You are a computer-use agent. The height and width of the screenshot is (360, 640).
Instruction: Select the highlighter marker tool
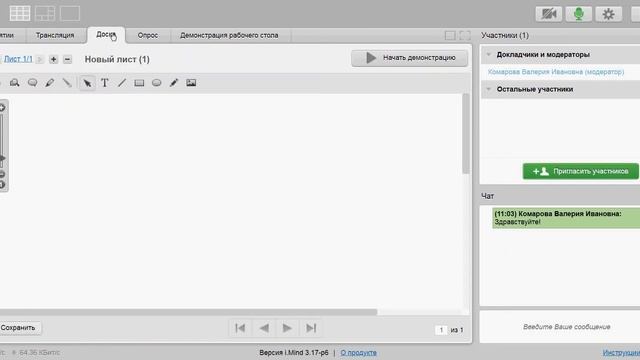50,83
